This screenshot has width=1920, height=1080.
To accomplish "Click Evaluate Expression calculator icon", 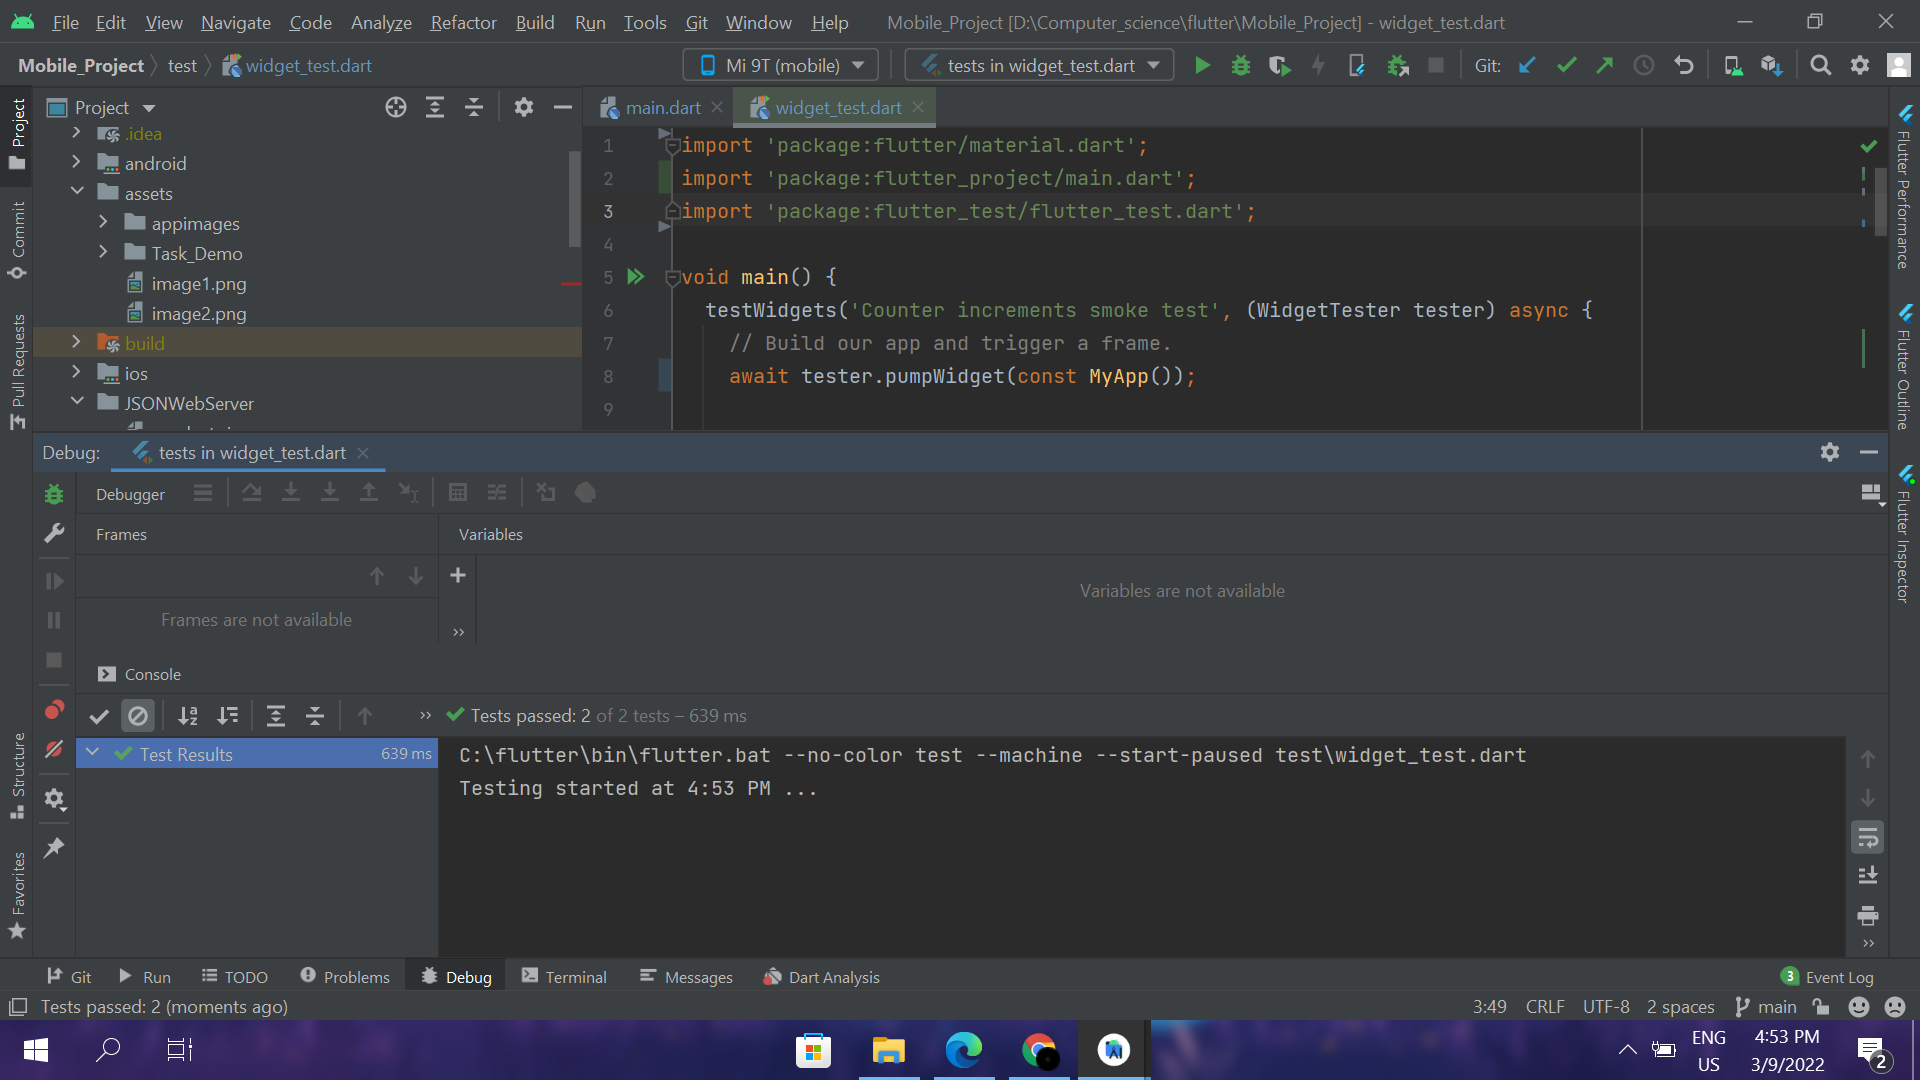I will pyautogui.click(x=458, y=493).
